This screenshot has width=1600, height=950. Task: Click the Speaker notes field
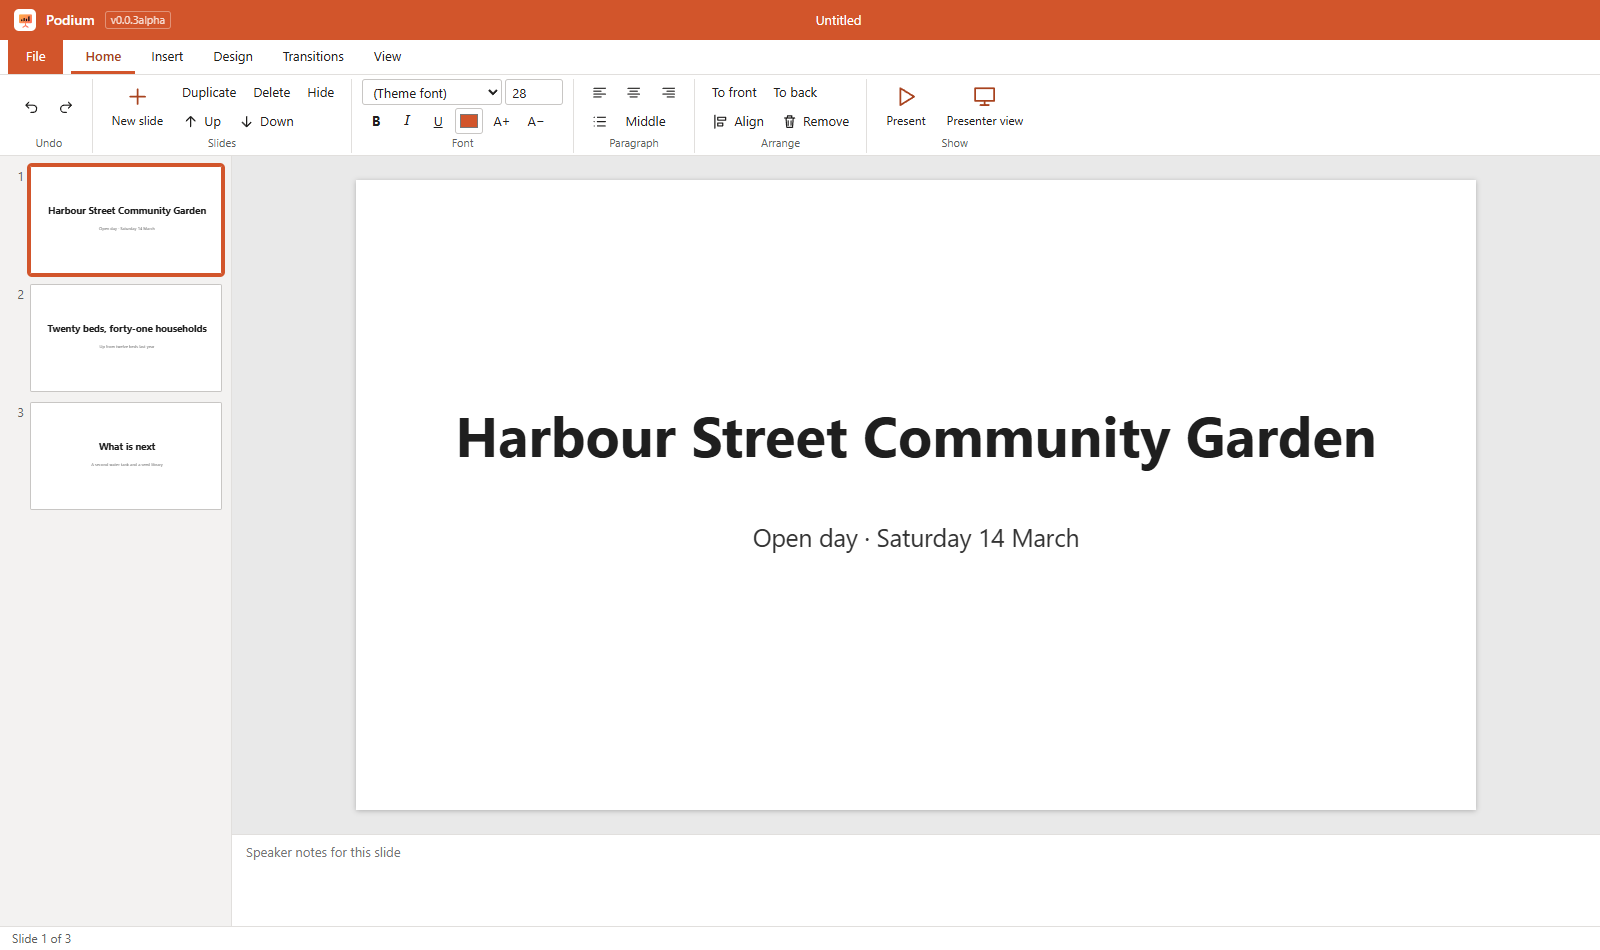916,880
